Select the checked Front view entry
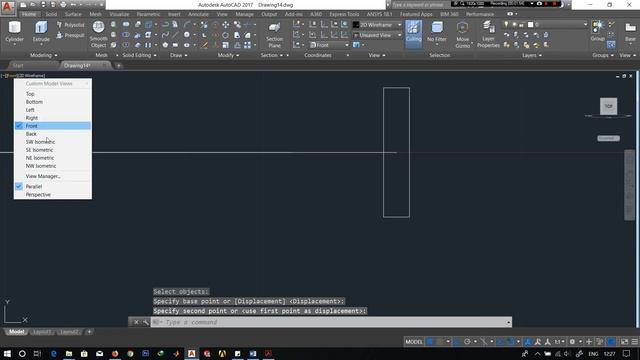This screenshot has width=640, height=360. click(x=53, y=126)
